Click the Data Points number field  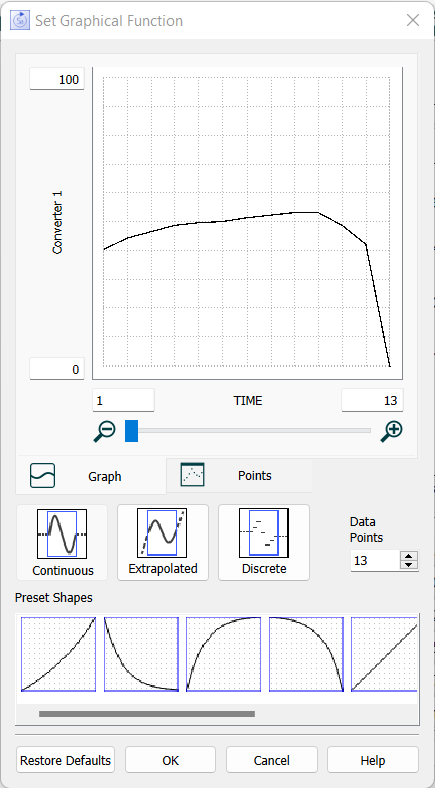(x=375, y=560)
